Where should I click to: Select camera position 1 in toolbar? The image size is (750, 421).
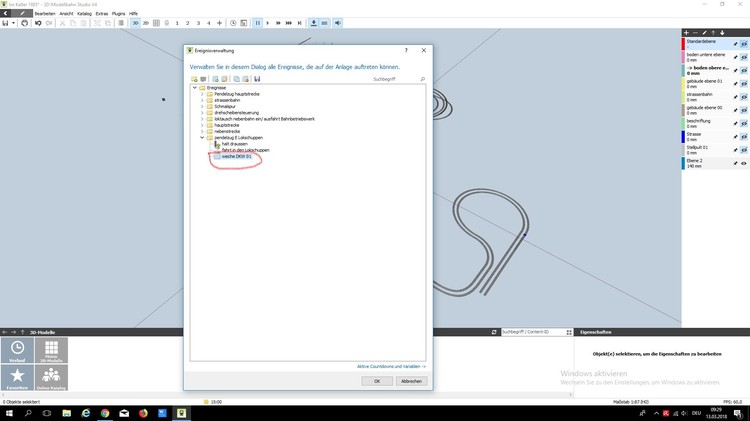coord(177,23)
